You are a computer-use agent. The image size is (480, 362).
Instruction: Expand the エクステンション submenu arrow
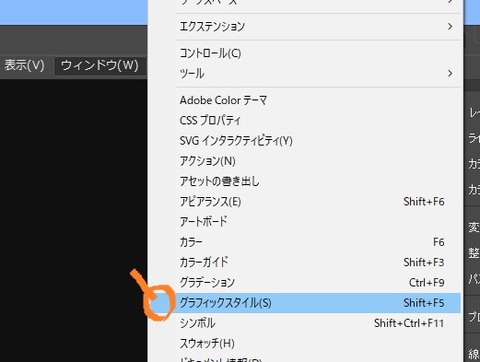(x=450, y=26)
